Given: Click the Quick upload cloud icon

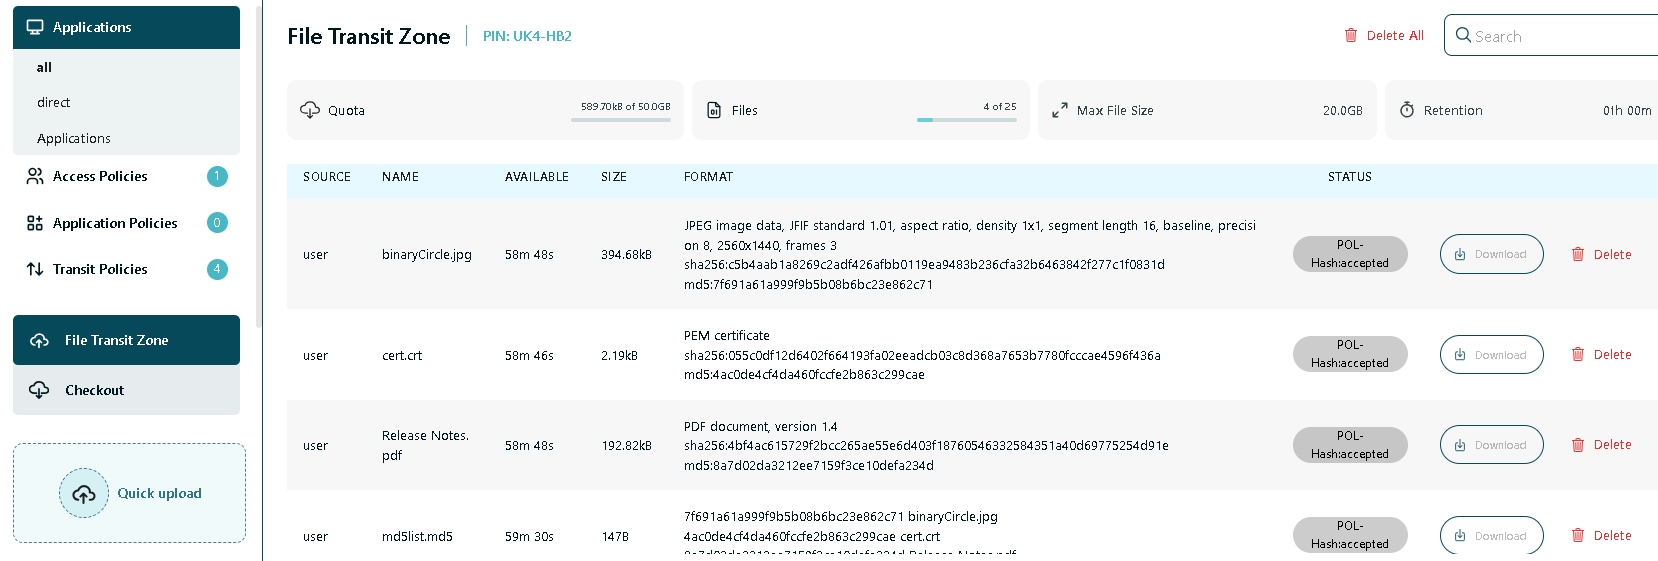Looking at the screenshot, I should (84, 494).
